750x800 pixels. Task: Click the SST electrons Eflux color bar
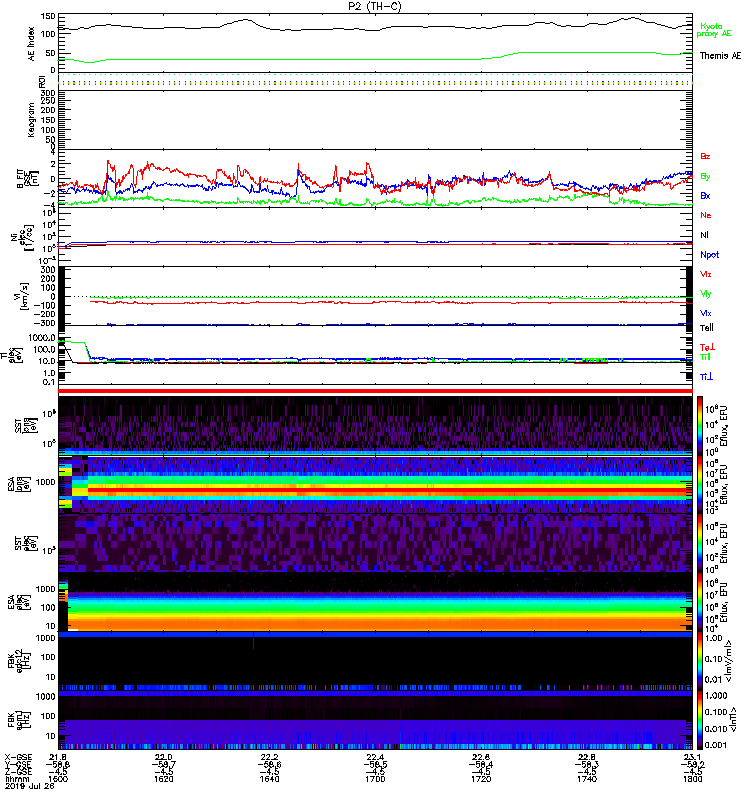(700, 543)
